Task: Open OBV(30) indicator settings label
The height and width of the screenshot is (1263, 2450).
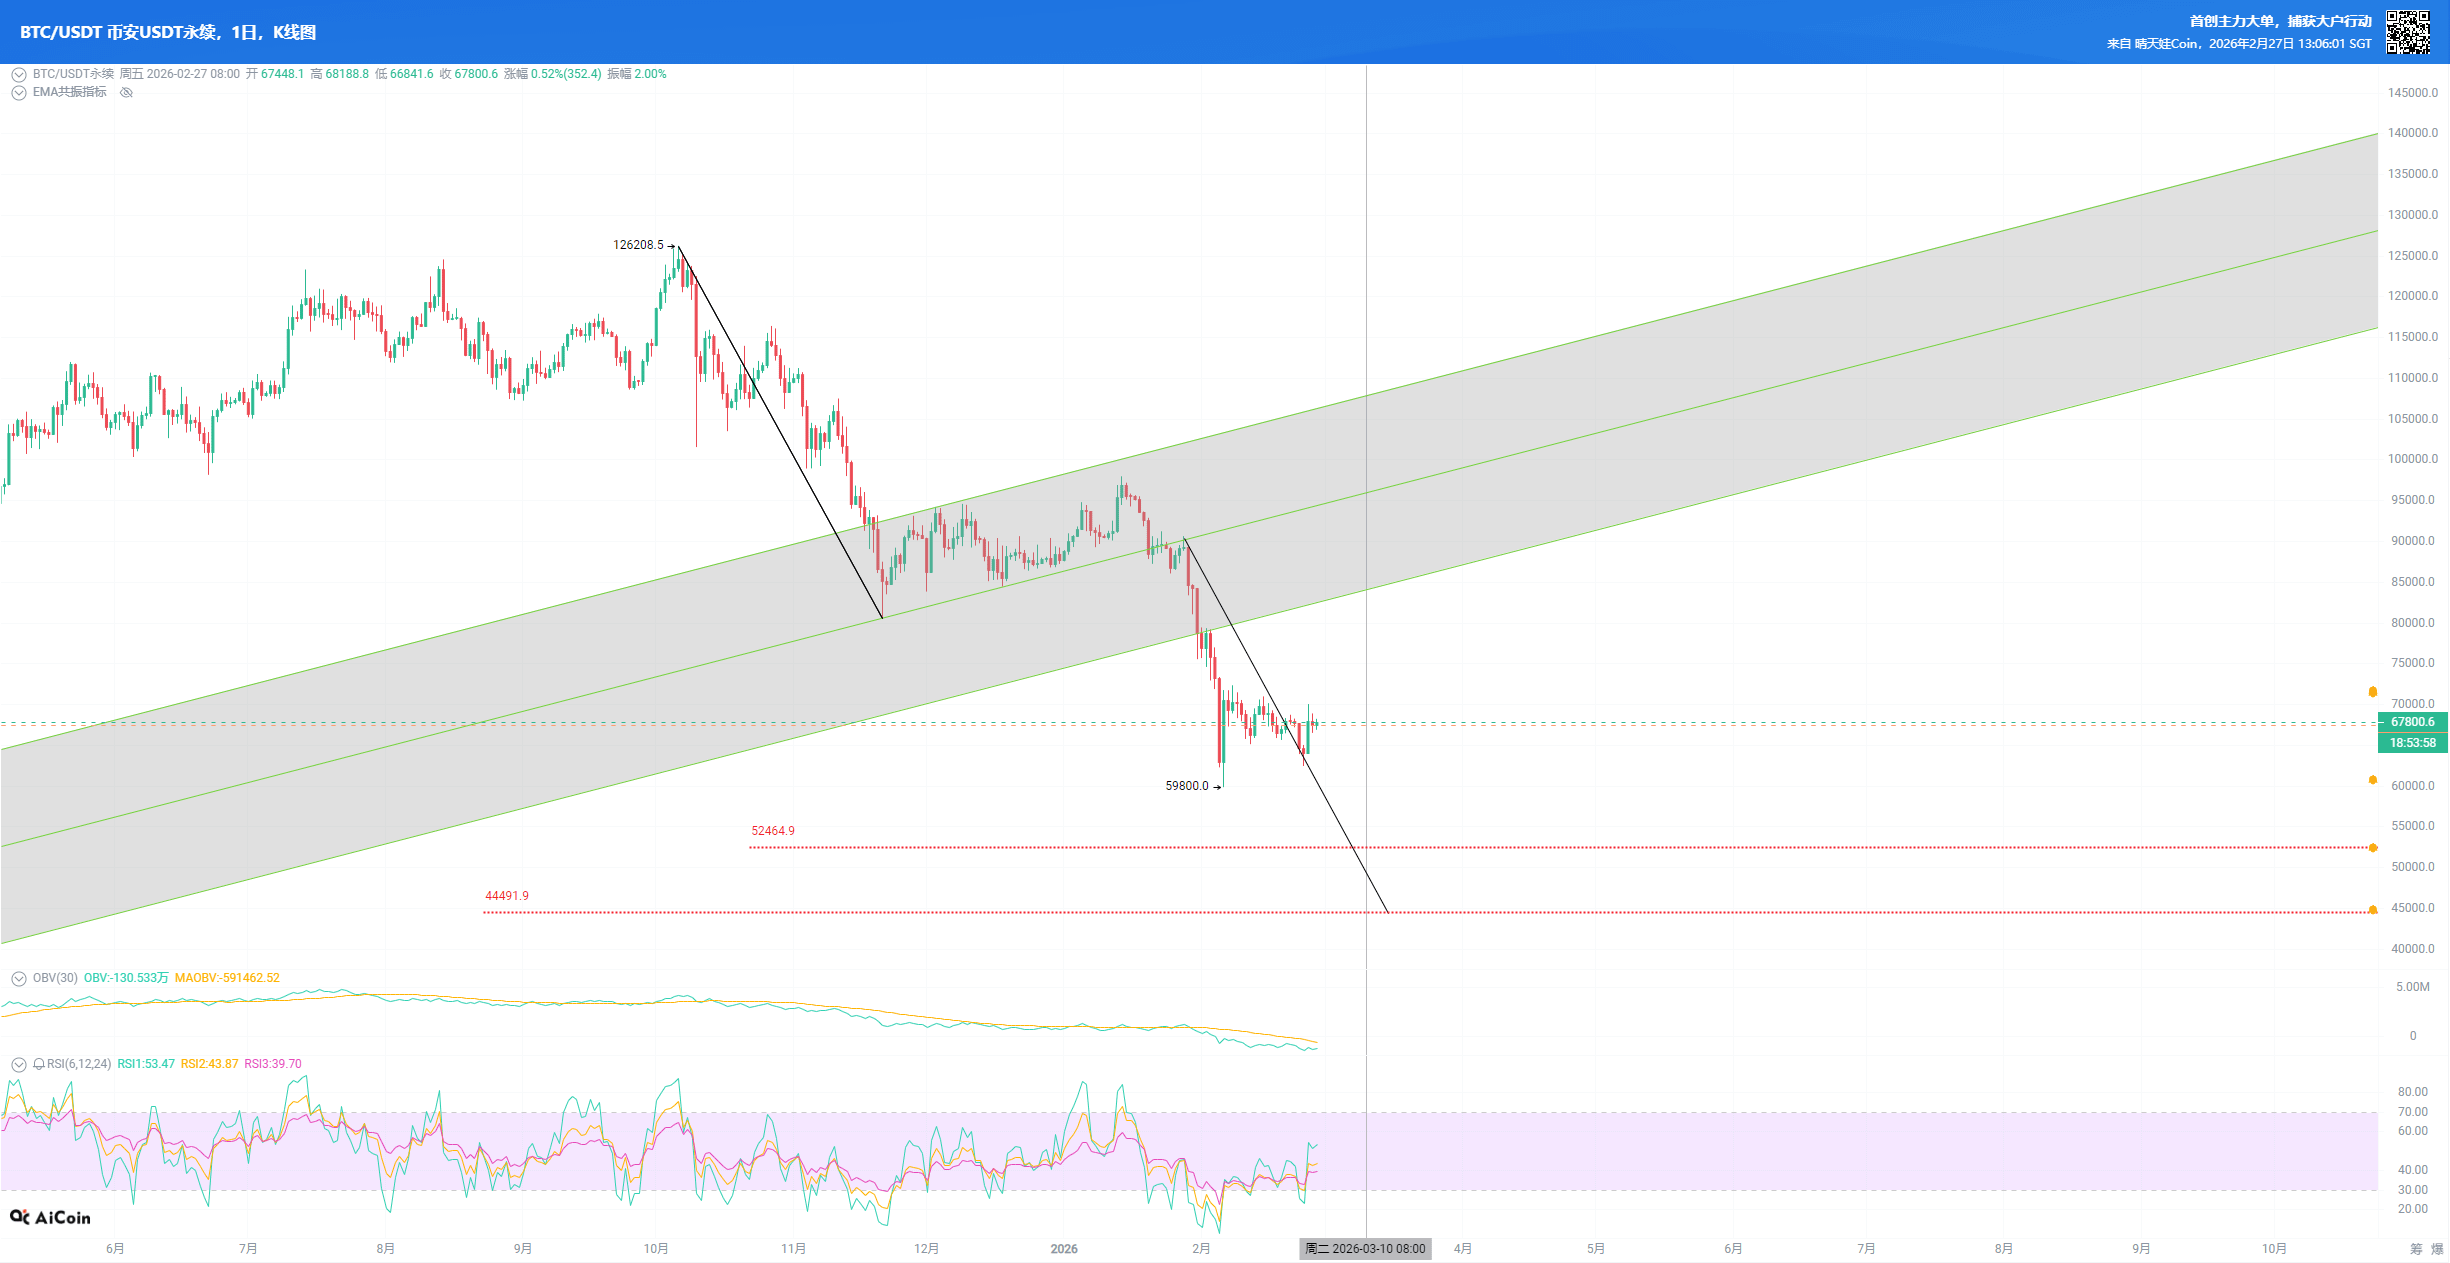Action: tap(55, 978)
